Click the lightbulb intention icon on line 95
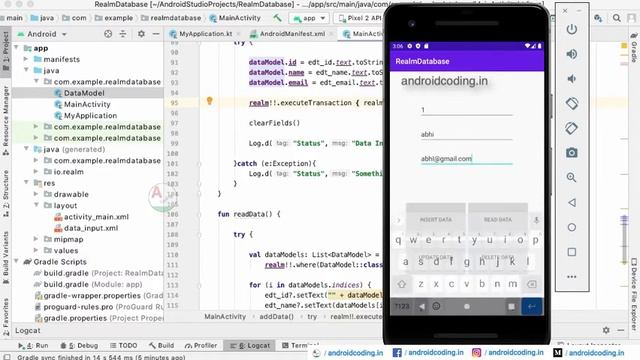Viewport: 640px width, 360px height. coord(209,101)
